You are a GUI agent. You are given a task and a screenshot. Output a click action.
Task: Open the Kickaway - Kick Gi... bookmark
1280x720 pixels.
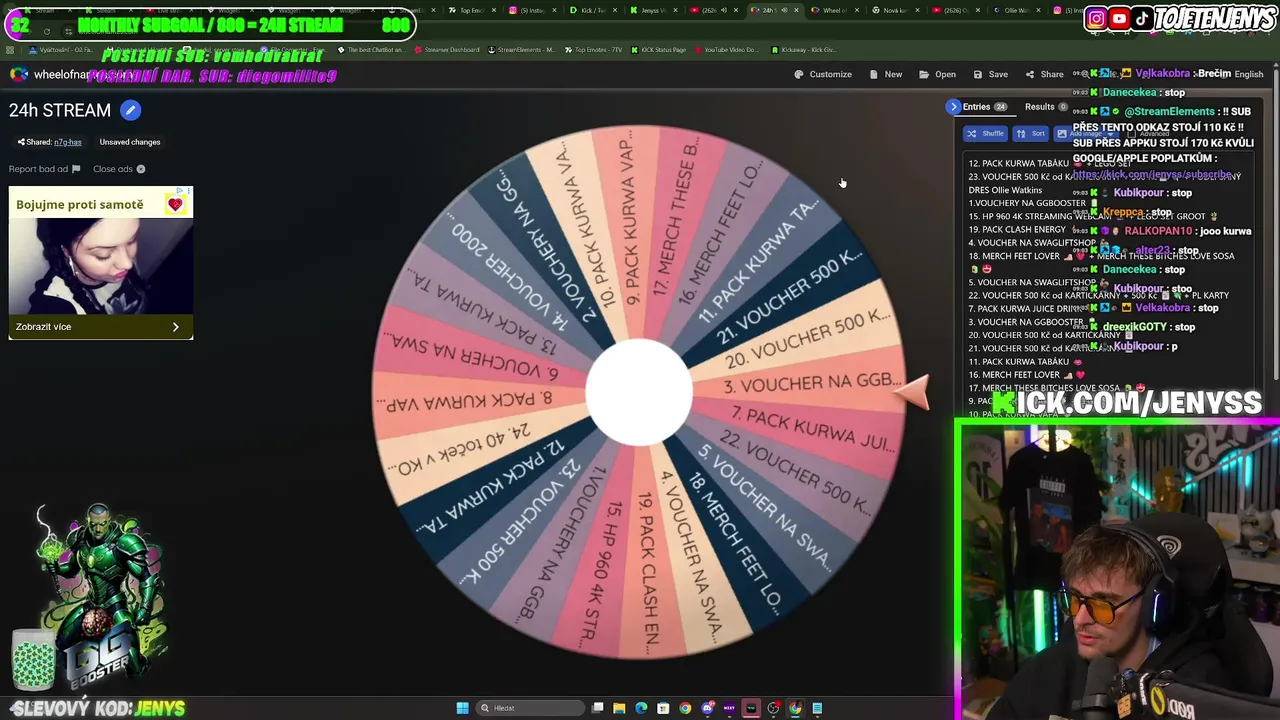coord(803,49)
